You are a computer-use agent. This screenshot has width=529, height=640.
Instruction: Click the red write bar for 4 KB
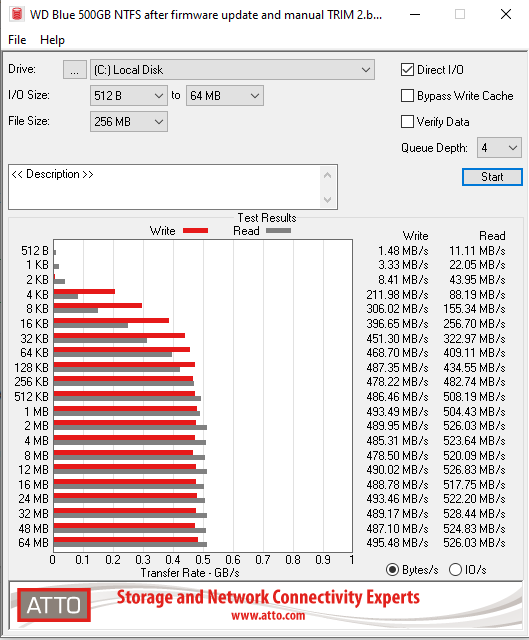(84, 291)
